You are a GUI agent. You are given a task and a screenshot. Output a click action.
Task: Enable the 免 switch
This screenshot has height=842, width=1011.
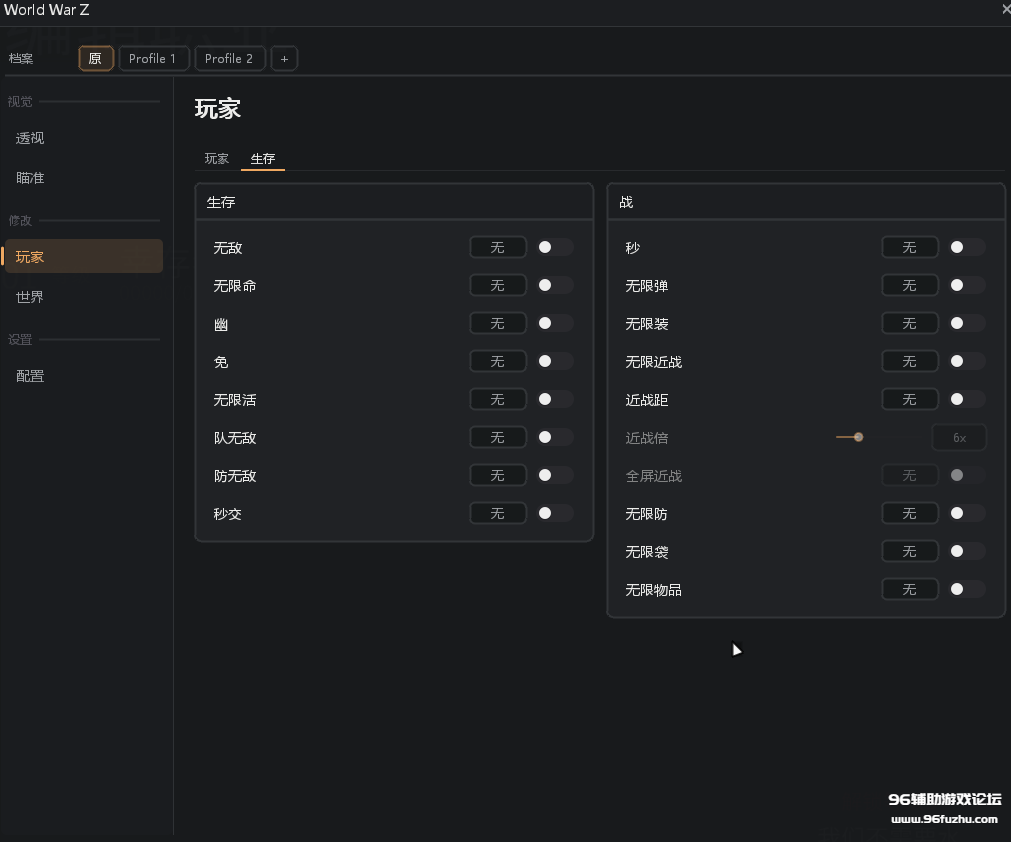[x=555, y=361]
